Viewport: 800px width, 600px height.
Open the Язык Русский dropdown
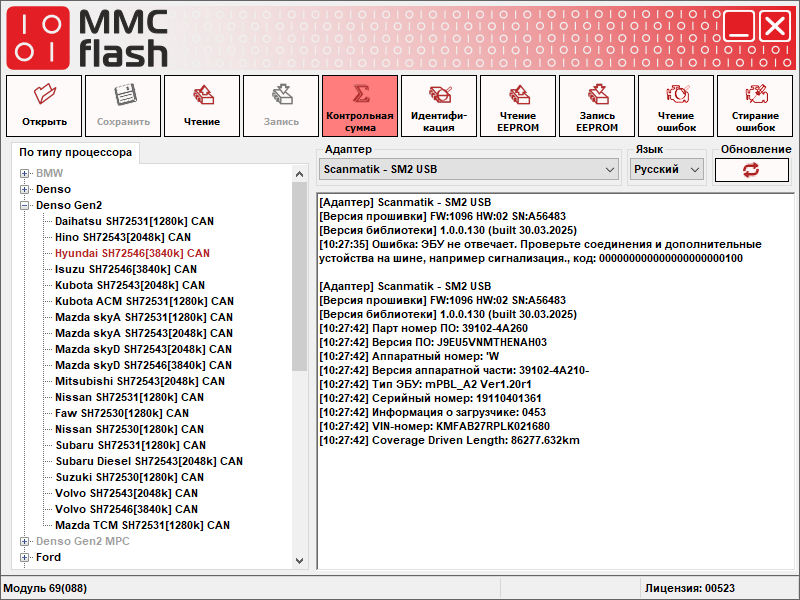click(666, 169)
